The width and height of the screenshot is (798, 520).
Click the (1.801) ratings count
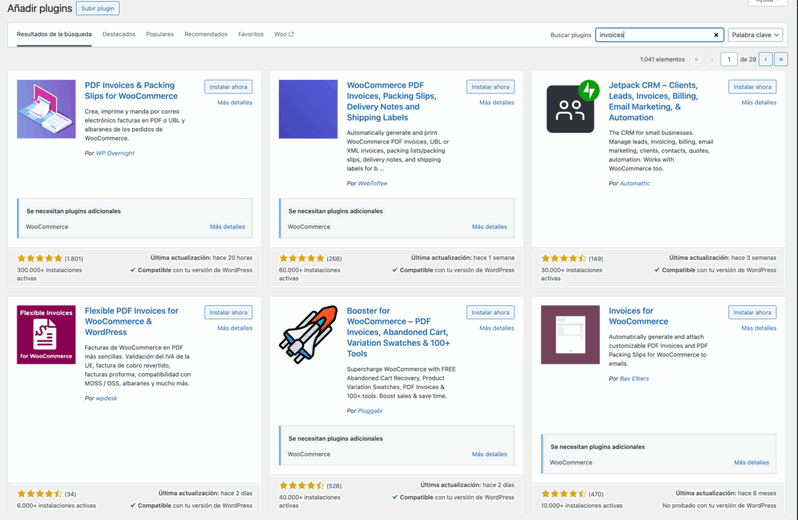pyautogui.click(x=74, y=258)
